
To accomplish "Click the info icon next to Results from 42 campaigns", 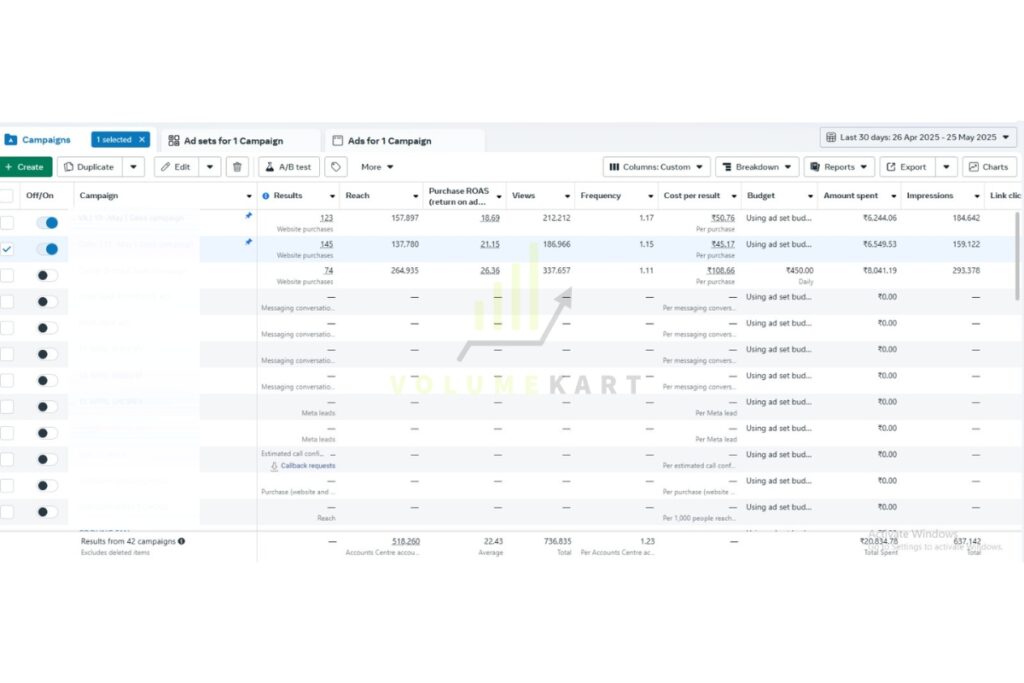I will click(x=182, y=541).
